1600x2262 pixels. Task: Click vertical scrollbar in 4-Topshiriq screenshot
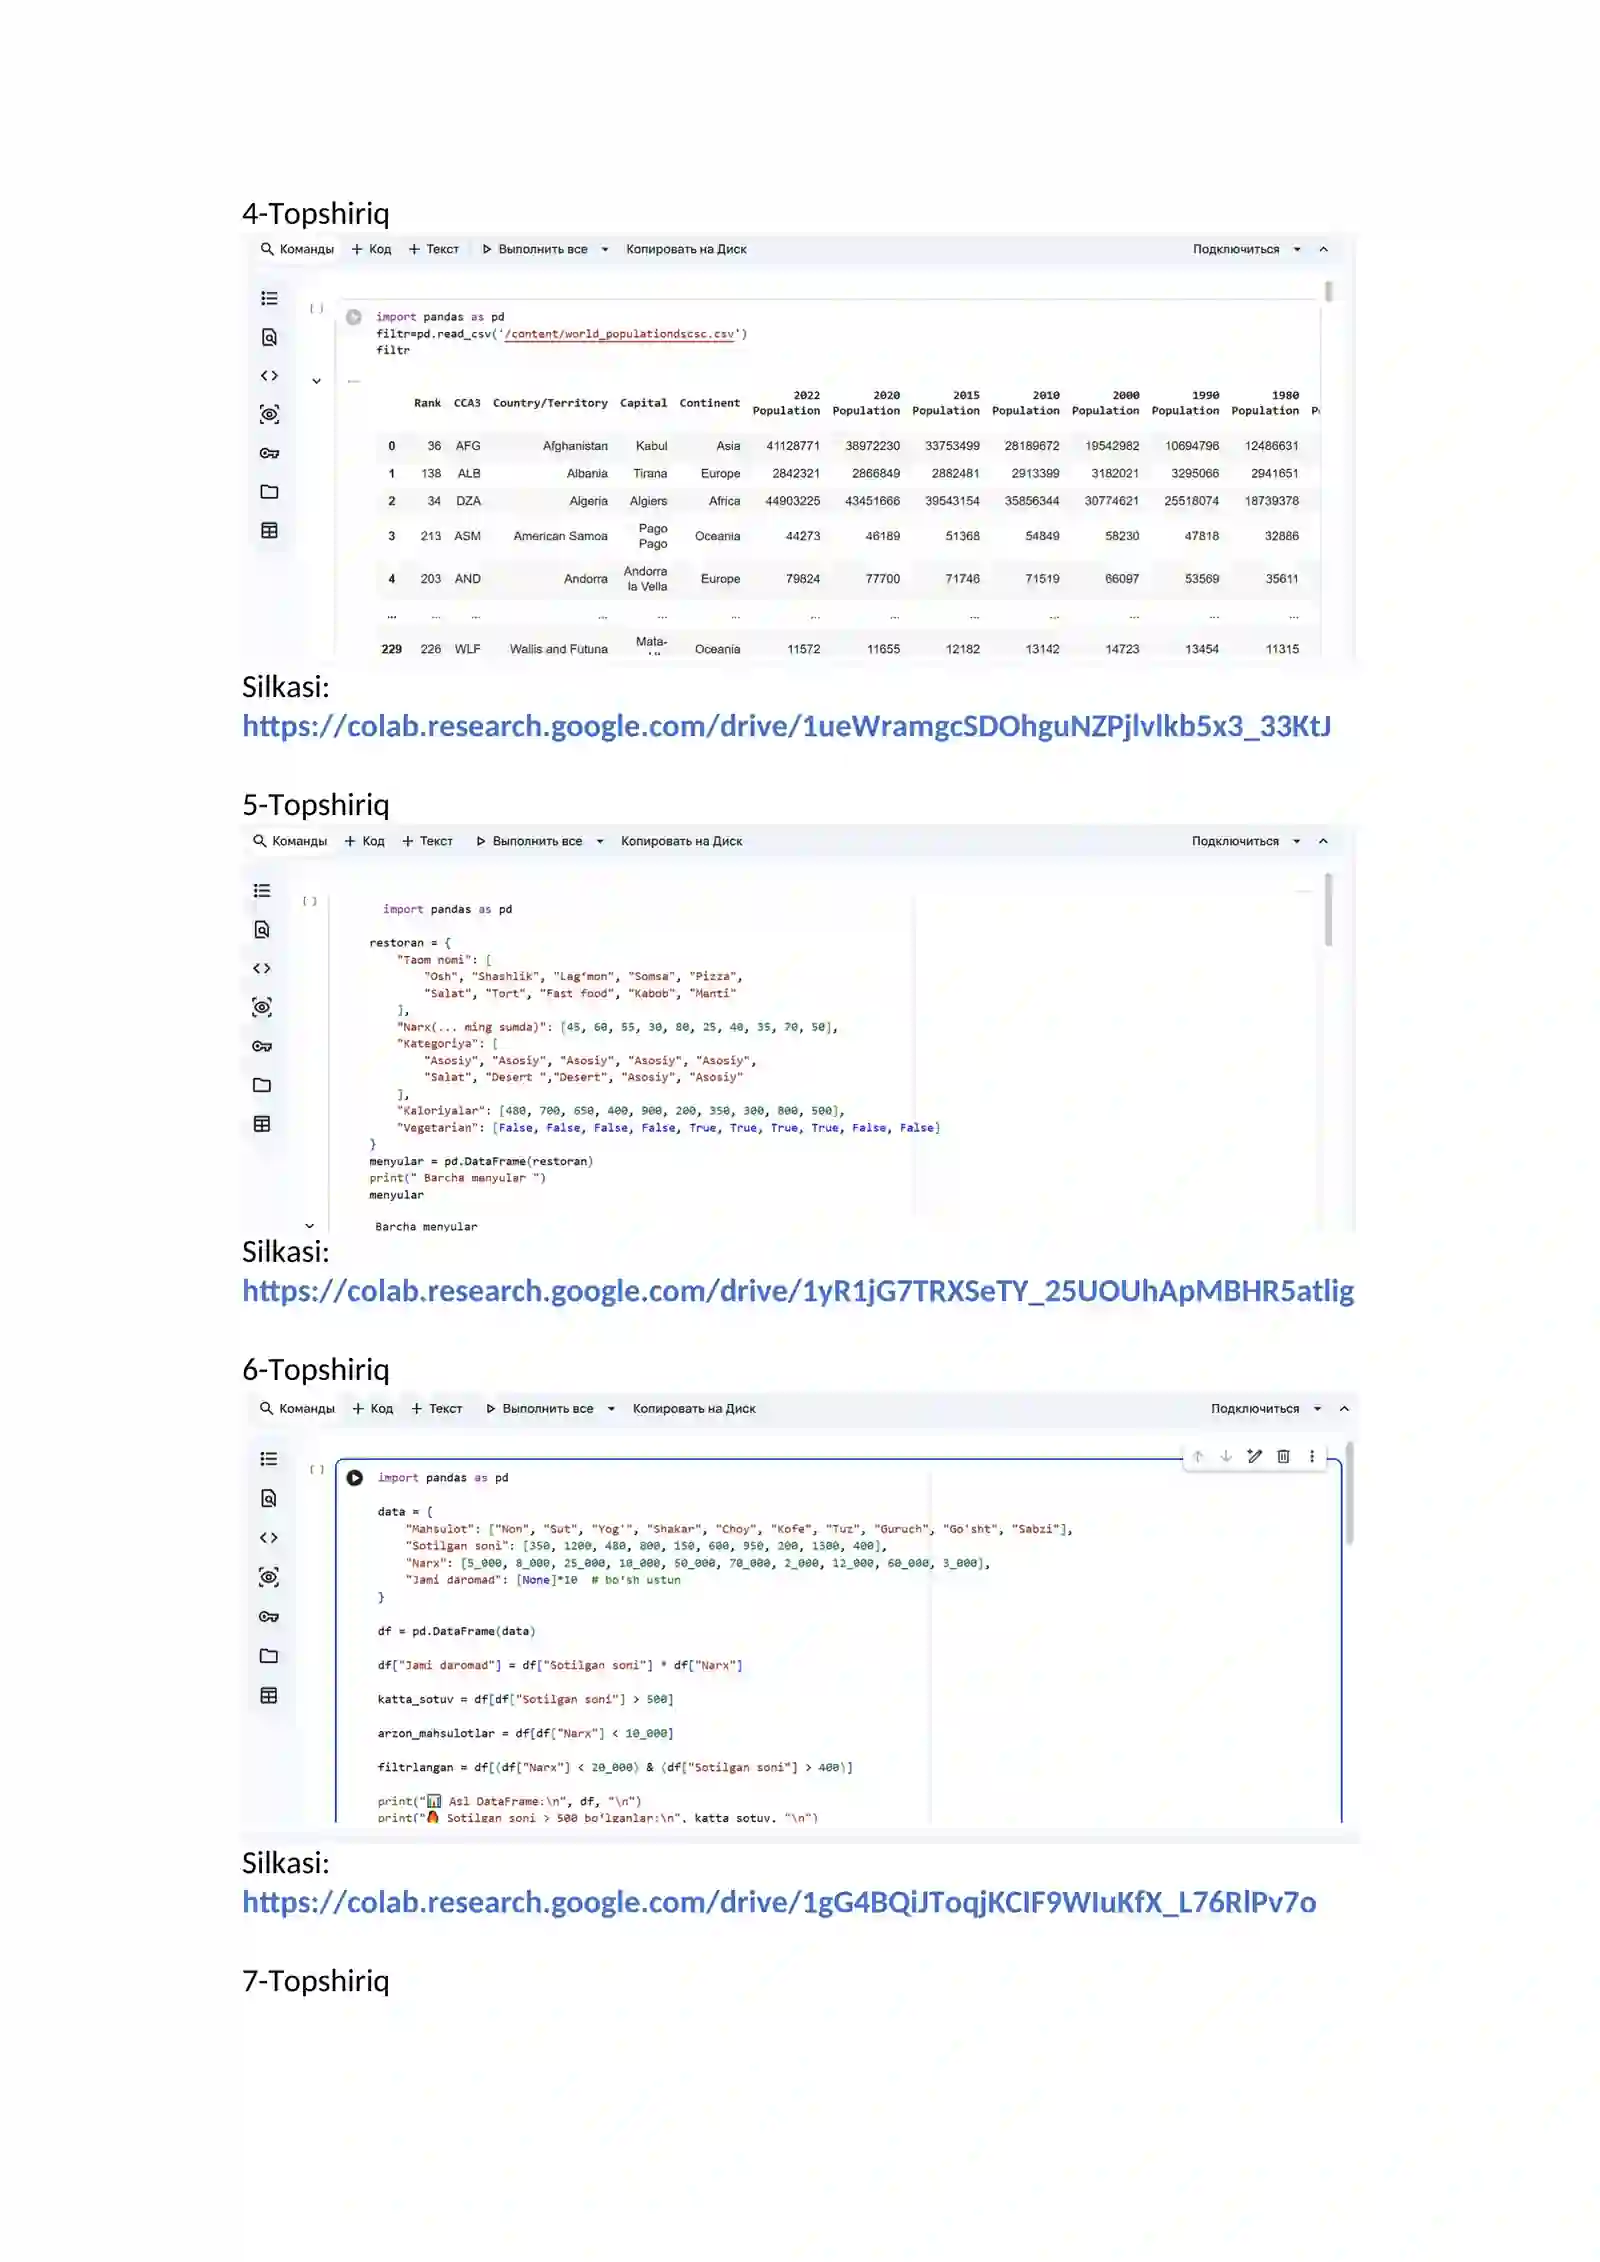[x=1329, y=292]
